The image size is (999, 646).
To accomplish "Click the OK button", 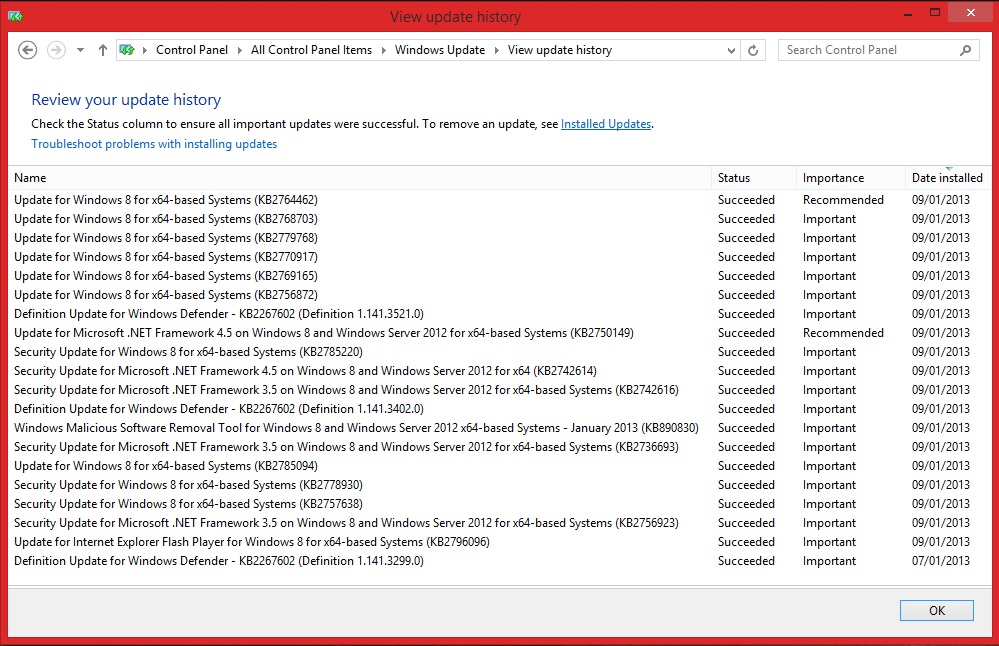I will pyautogui.click(x=936, y=610).
